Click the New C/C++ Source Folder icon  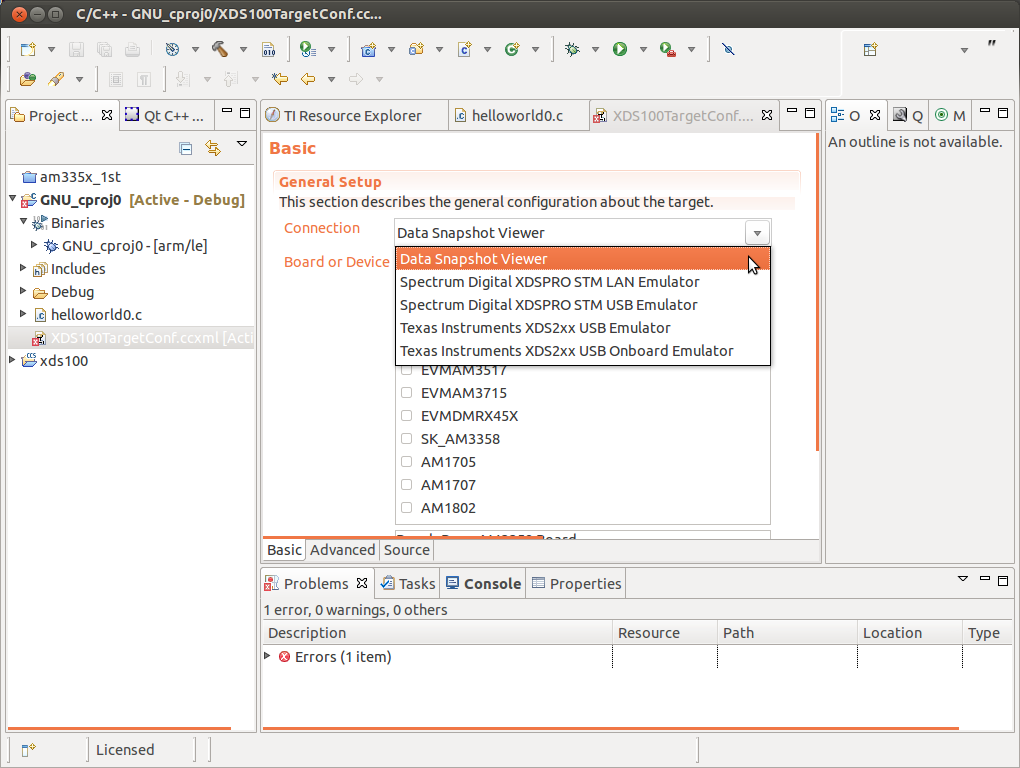click(416, 49)
